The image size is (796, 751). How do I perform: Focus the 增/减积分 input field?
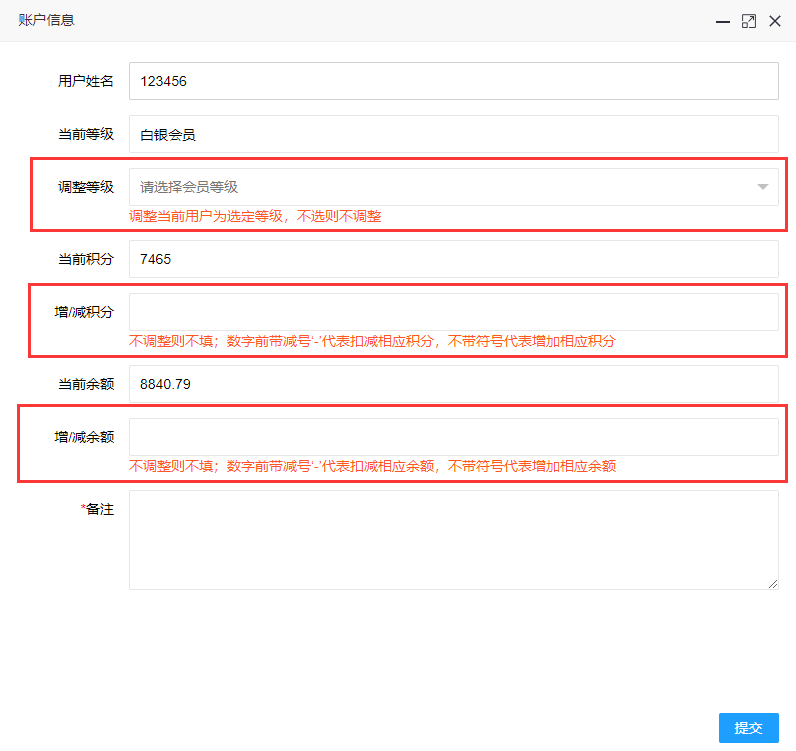click(x=453, y=312)
